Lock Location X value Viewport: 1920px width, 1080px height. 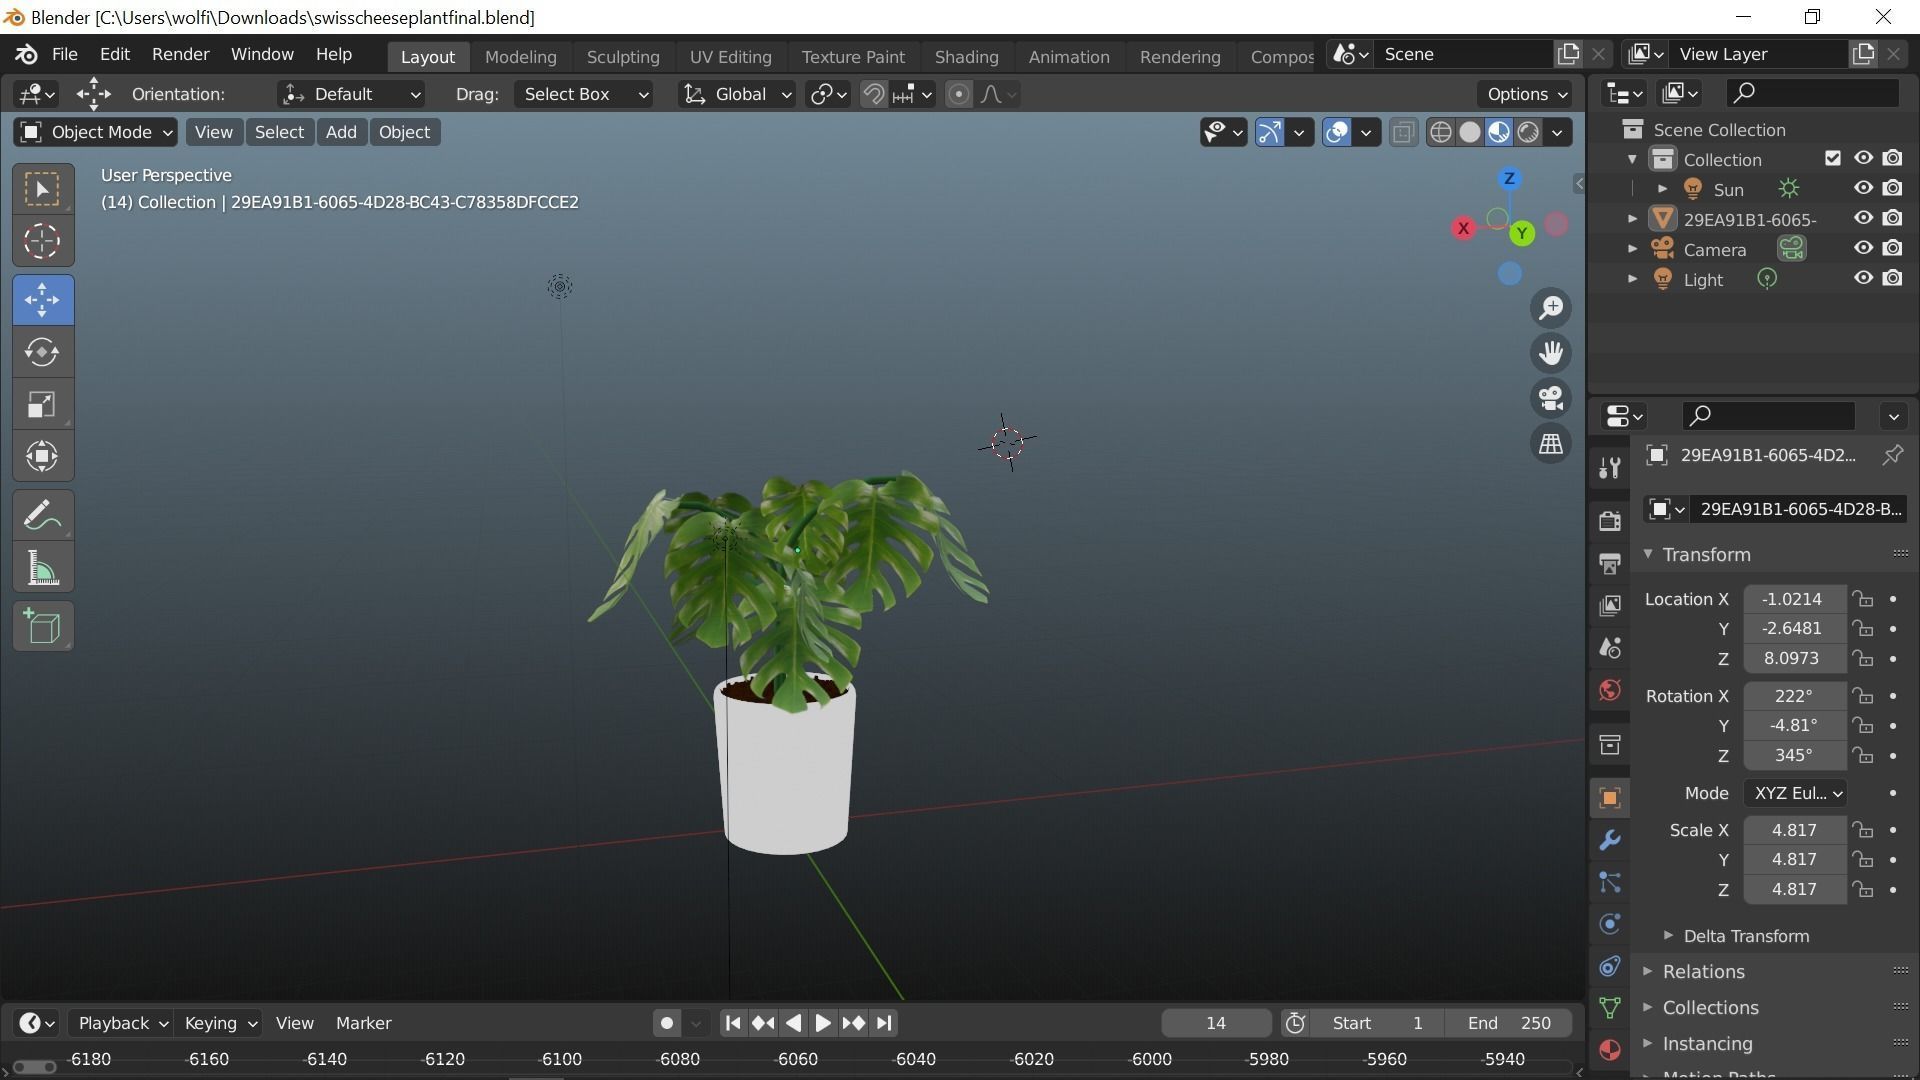point(1862,599)
